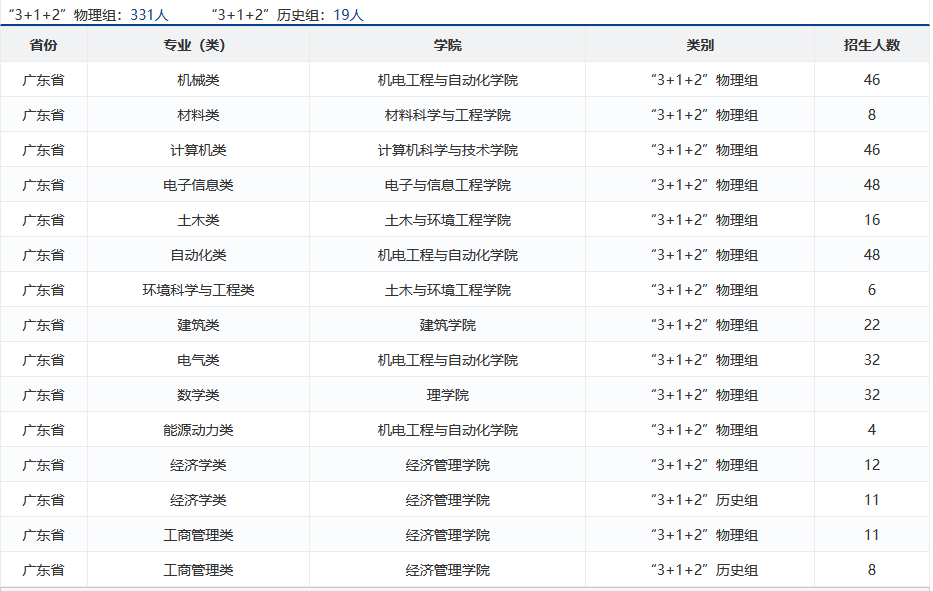Click enrollment number 46 in 计算机类 row
This screenshot has height=591, width=933.
click(872, 150)
